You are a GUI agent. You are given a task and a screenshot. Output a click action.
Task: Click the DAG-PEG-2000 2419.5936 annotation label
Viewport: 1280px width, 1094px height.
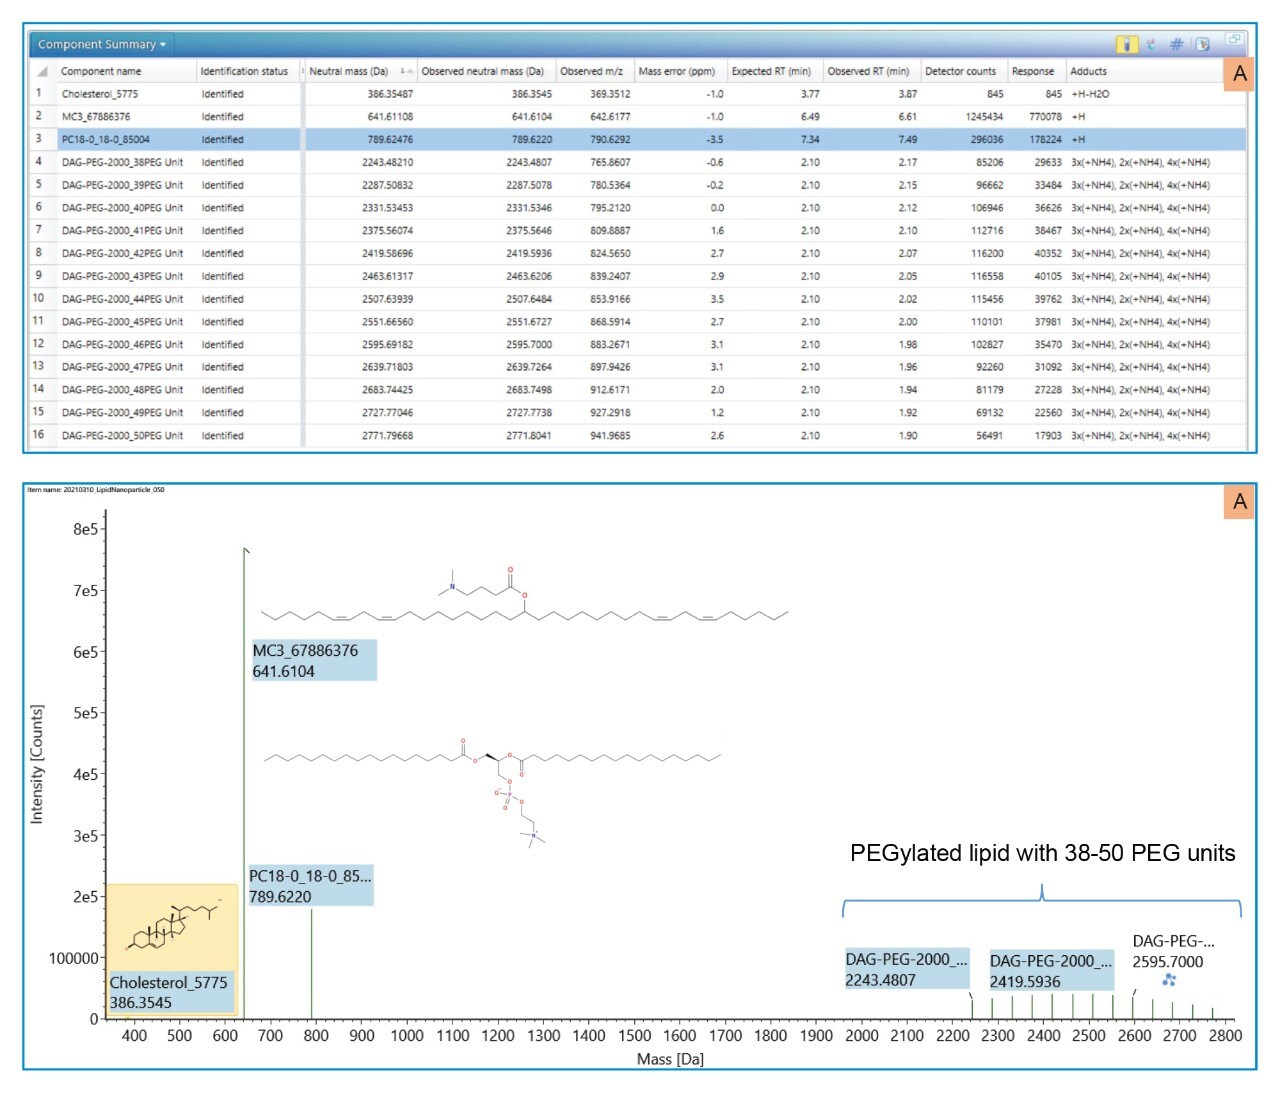pos(1051,971)
